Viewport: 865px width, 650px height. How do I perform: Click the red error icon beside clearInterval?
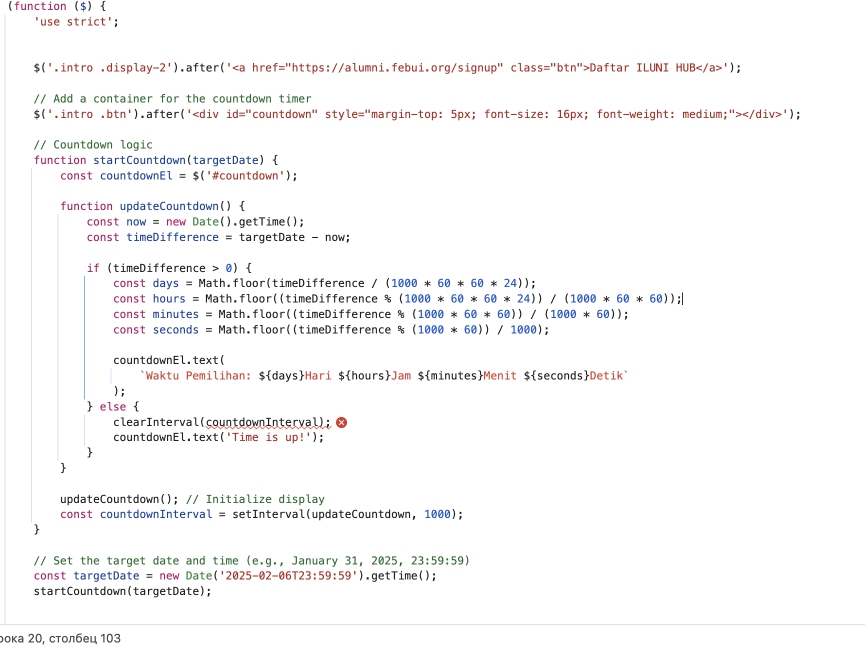point(342,423)
